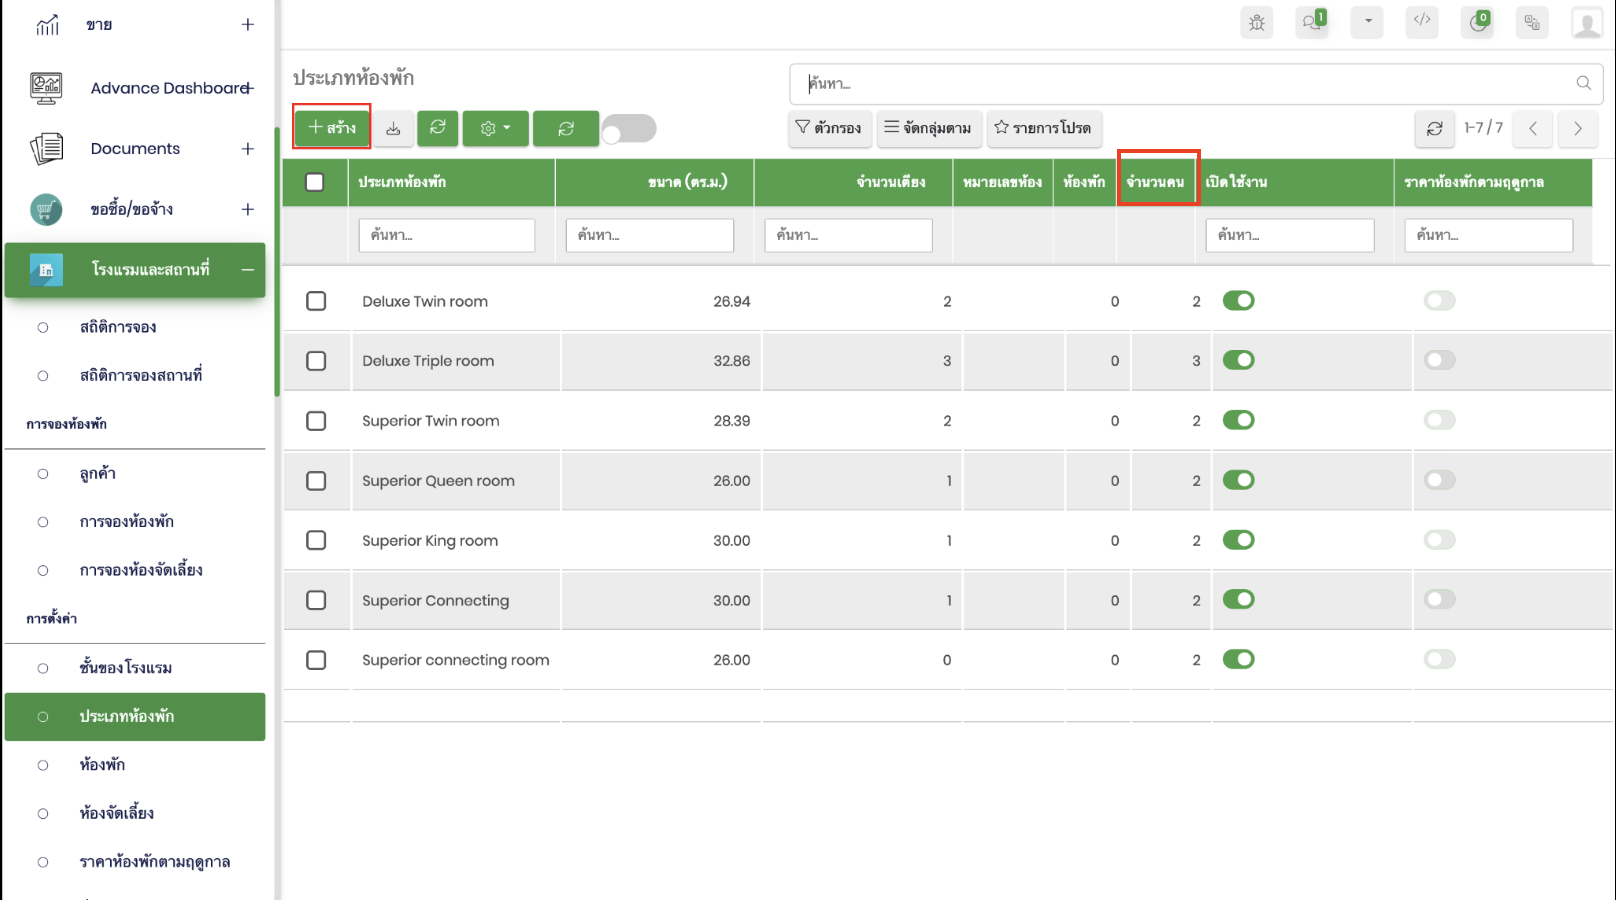Viewport: 1616px width, 900px height.
Task: Go to การจองห้องพัก menu item
Action: [x=127, y=522]
